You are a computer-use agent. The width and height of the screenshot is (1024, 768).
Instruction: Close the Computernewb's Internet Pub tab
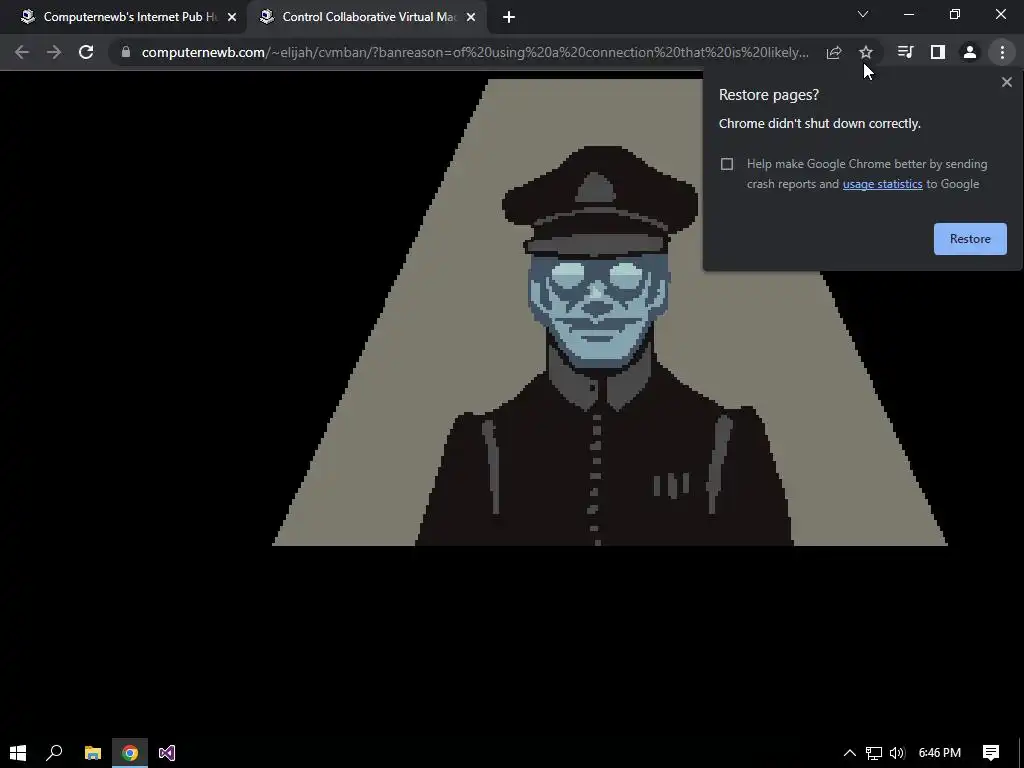point(232,18)
